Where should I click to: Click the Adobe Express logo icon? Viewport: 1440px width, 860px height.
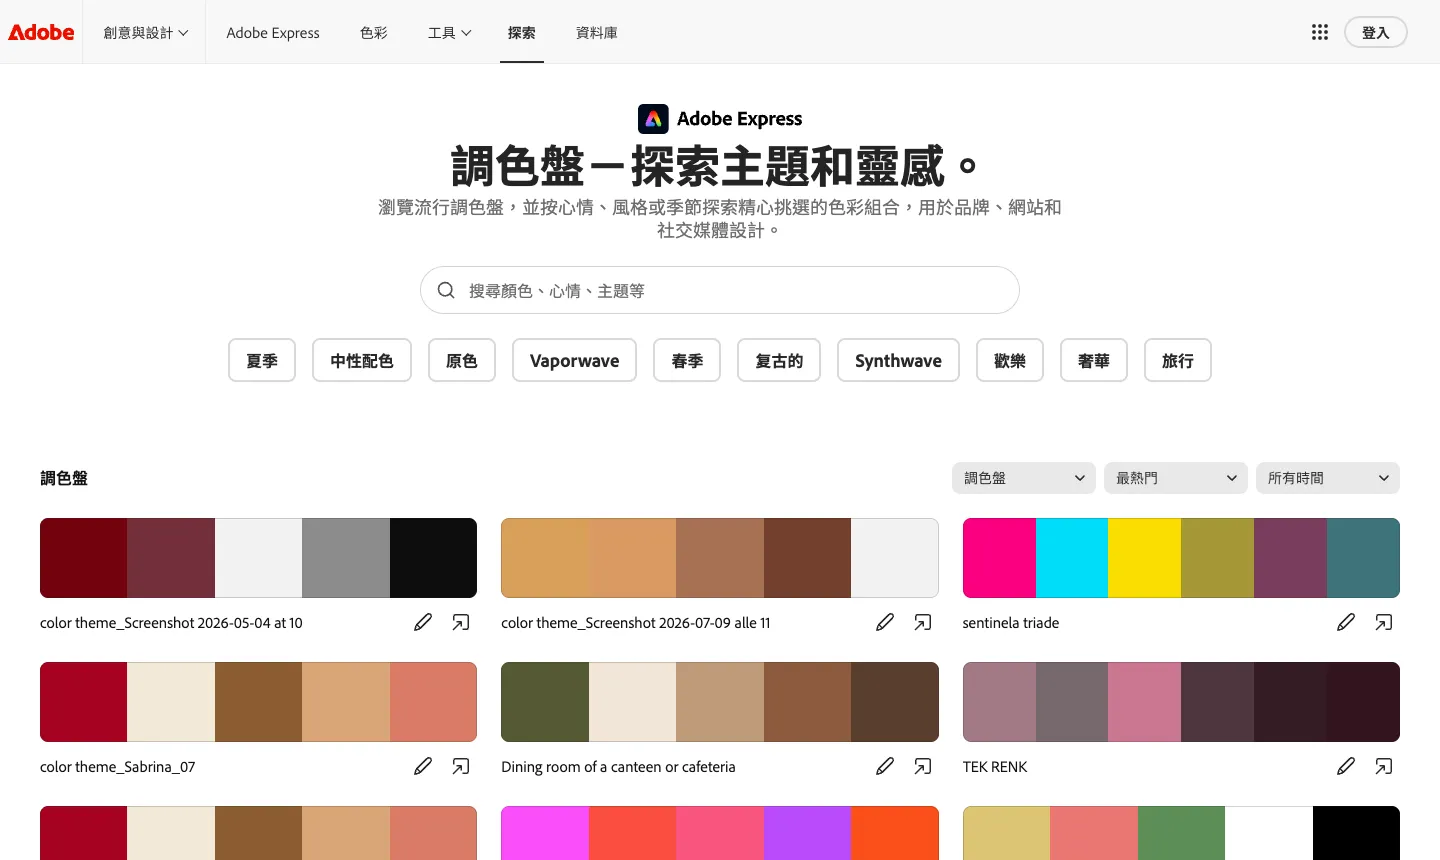(653, 119)
